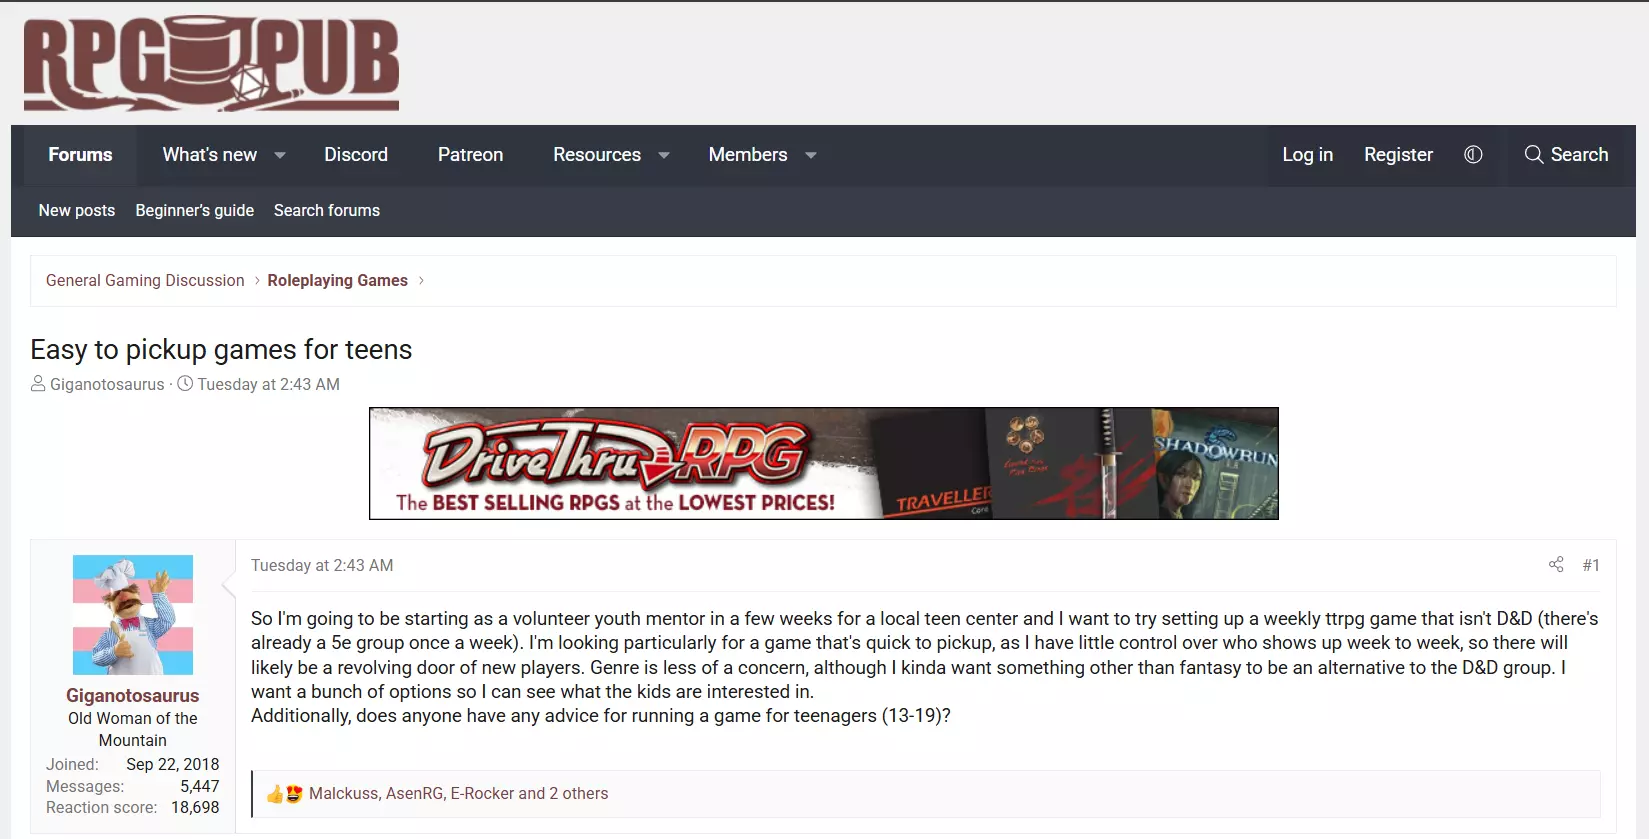This screenshot has height=839, width=1649.
Task: Open the #1 post permalink
Action: click(1591, 565)
